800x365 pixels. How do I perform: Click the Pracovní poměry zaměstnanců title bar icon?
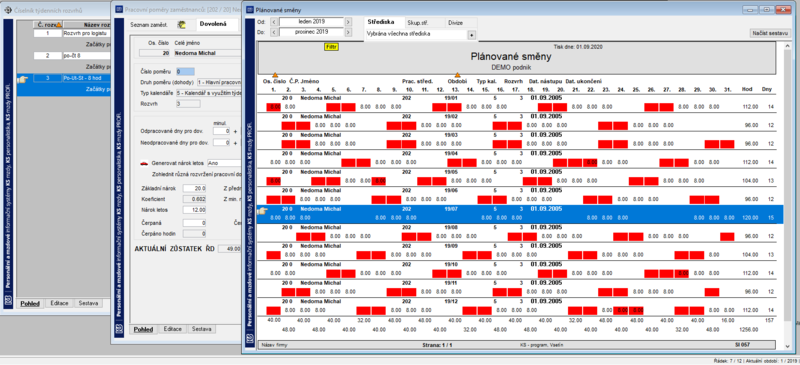point(119,9)
